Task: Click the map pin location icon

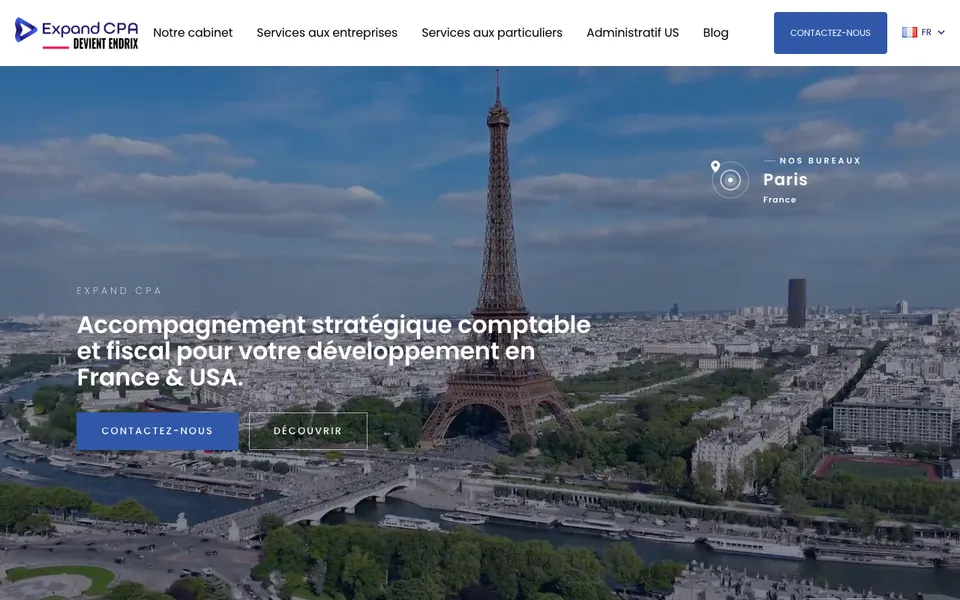Action: (714, 166)
